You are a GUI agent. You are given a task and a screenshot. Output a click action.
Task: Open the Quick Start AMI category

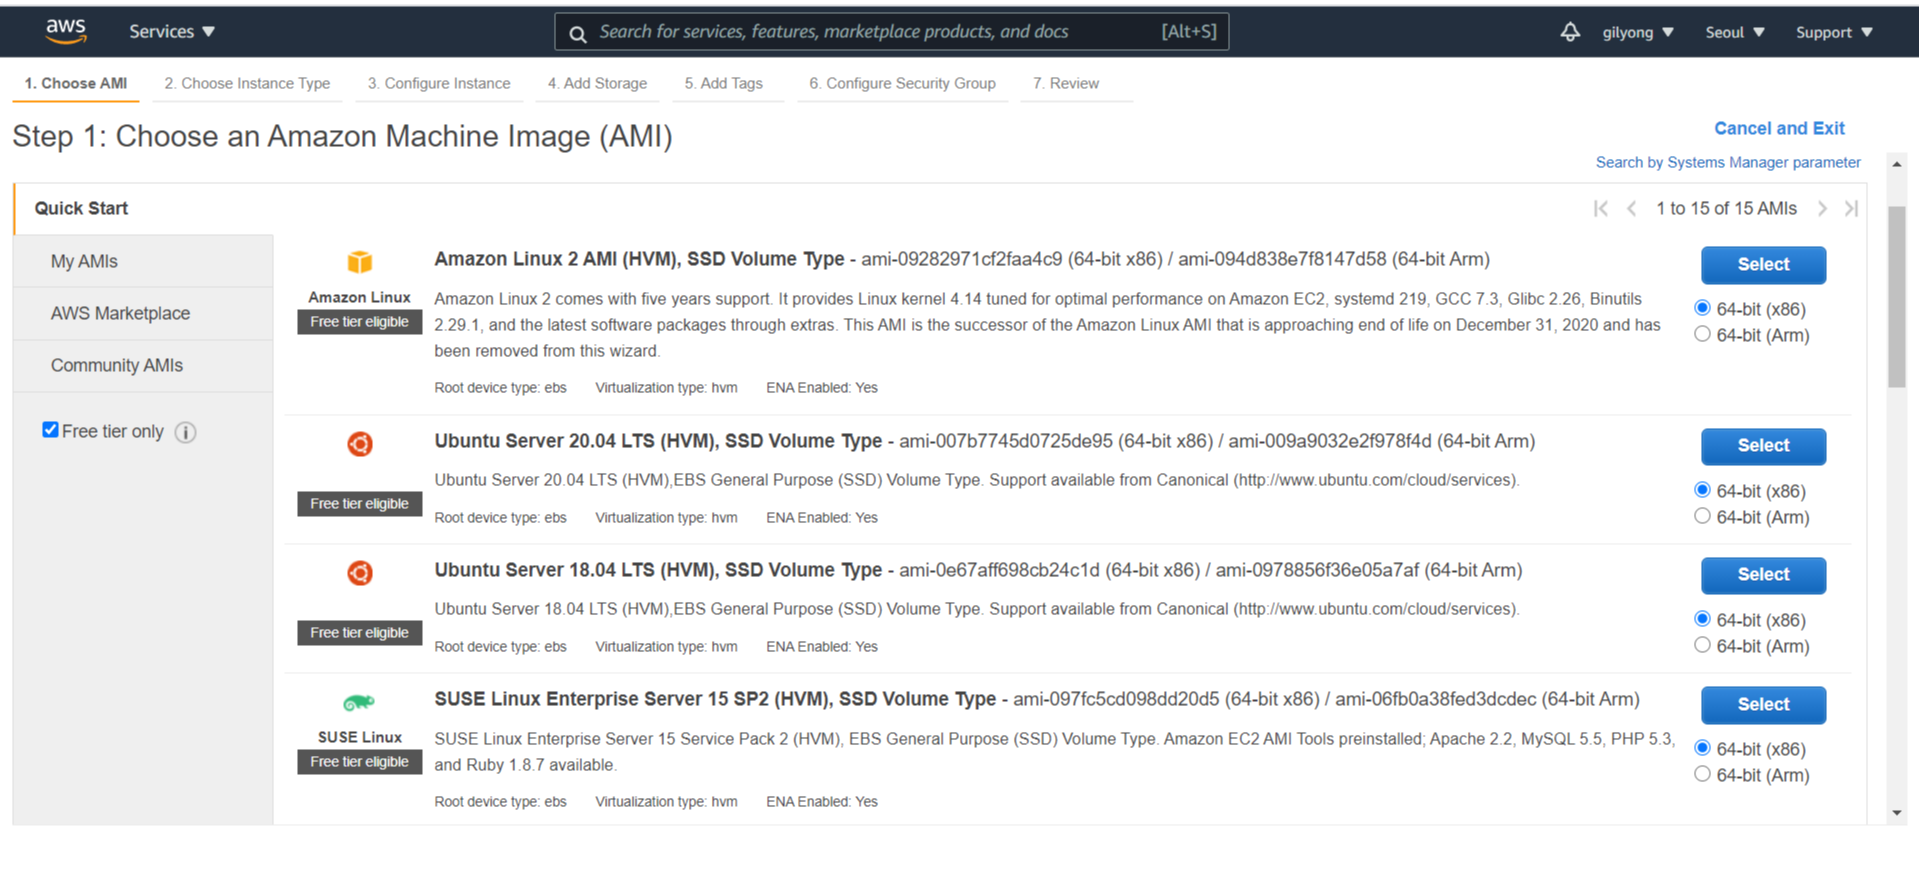tap(143, 208)
